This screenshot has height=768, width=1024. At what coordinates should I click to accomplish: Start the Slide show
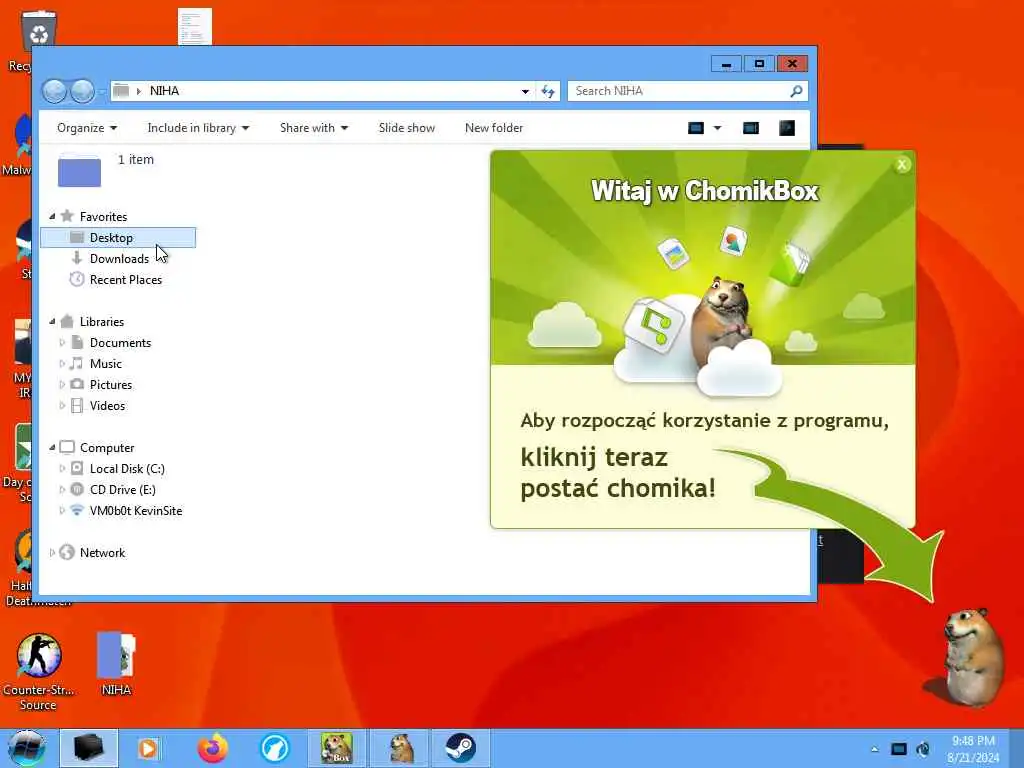(407, 128)
